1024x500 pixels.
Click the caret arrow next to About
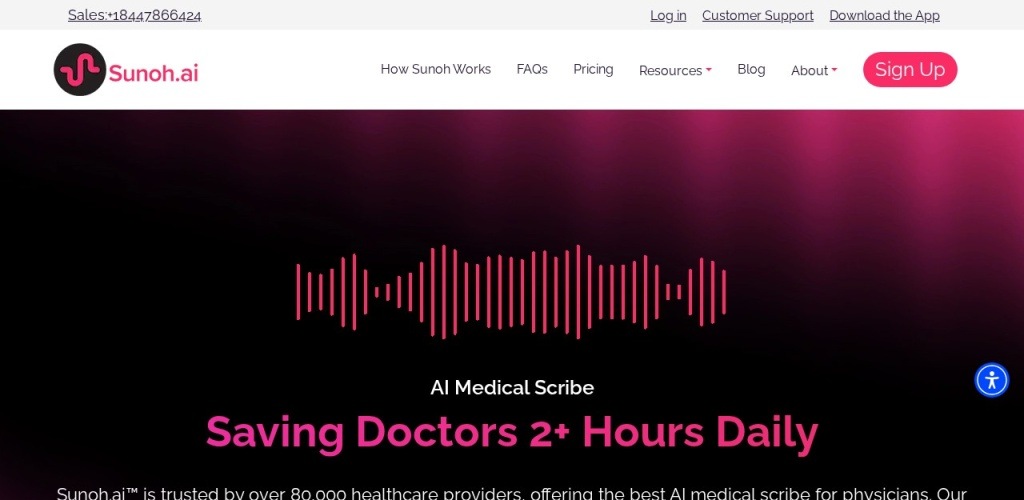point(834,70)
